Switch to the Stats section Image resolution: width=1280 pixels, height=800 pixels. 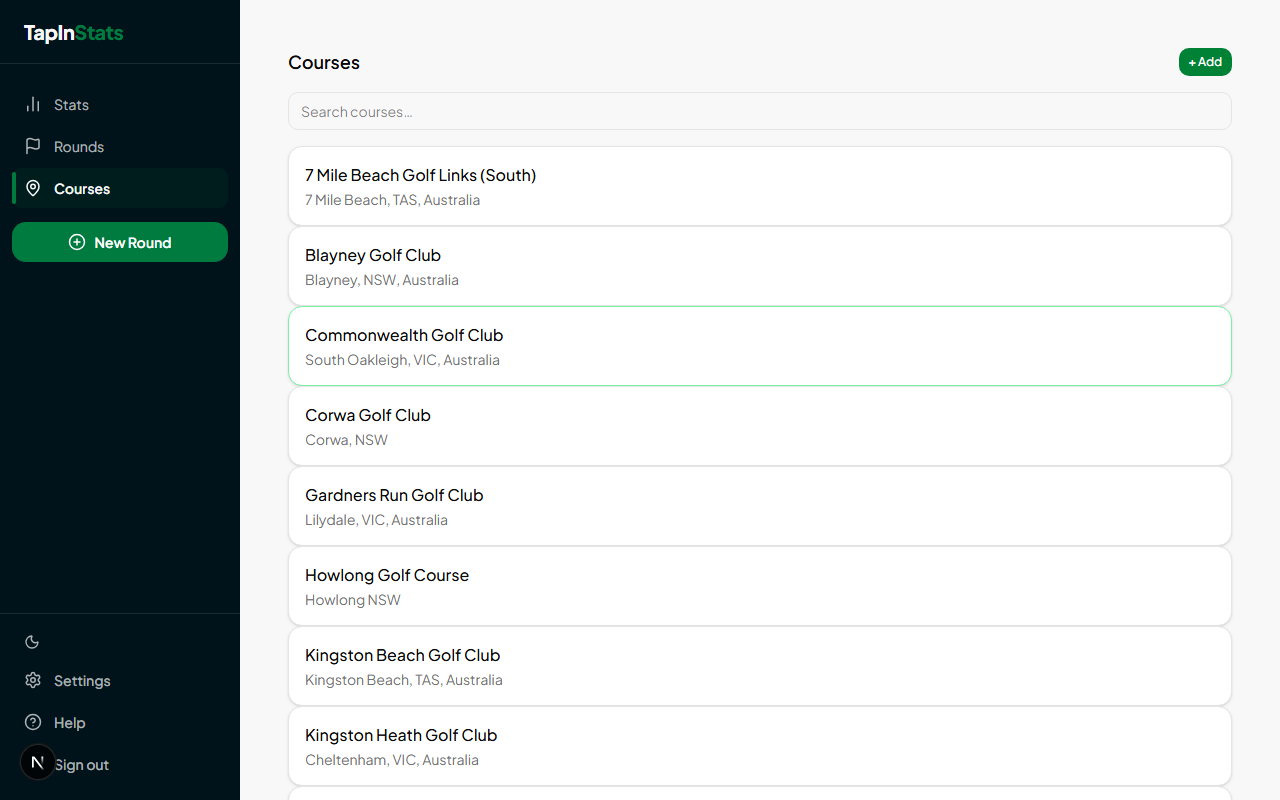(70, 104)
